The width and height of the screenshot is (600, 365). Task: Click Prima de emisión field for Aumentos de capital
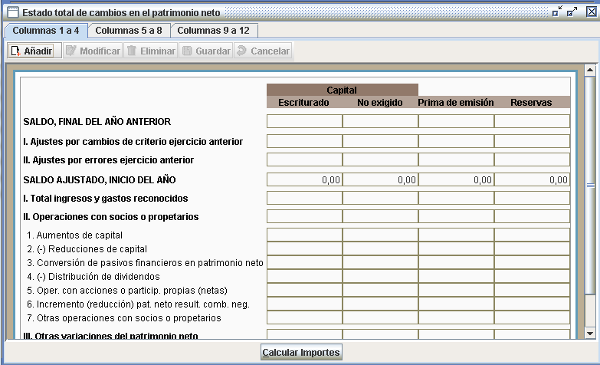456,235
